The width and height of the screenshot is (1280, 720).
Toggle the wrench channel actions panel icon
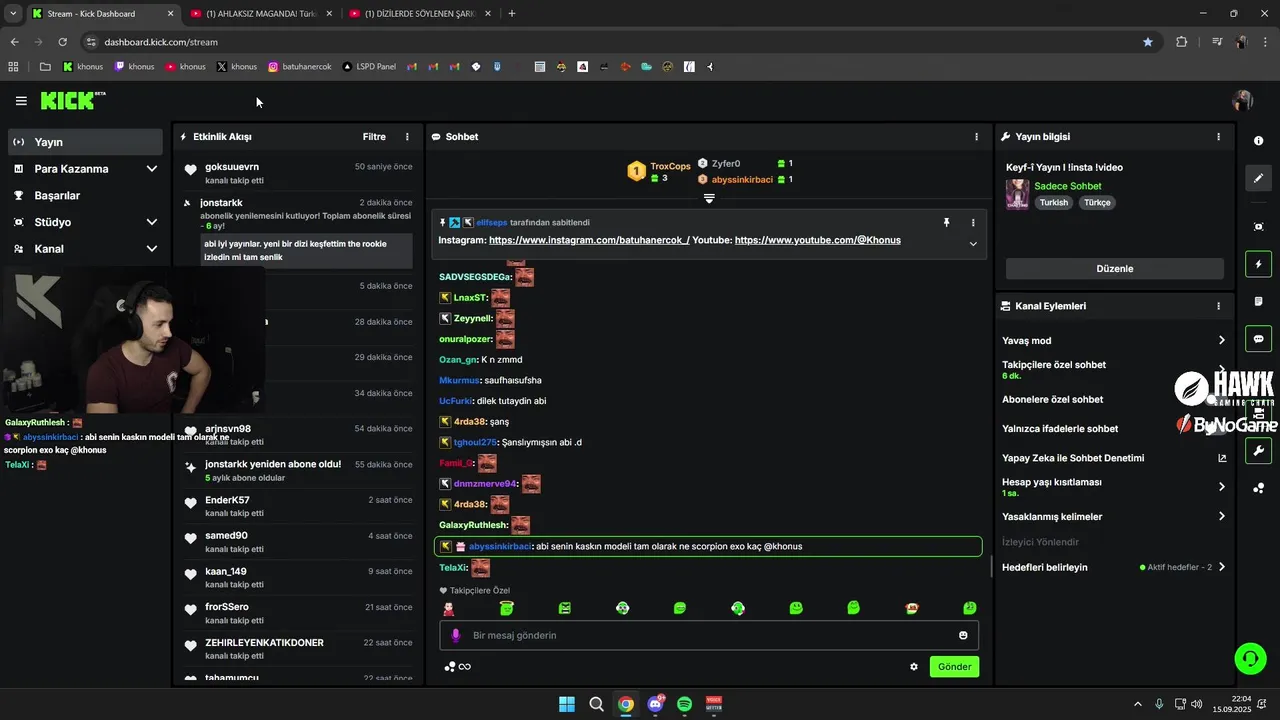[1258, 450]
